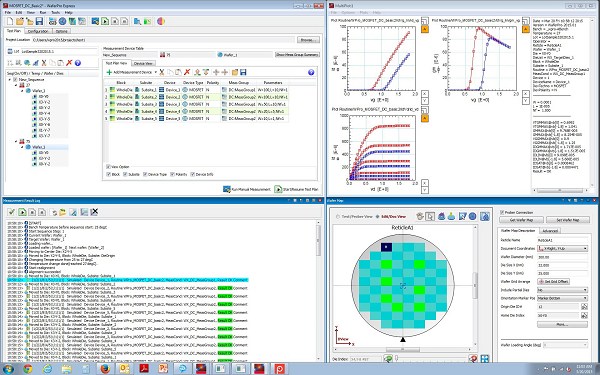Open the Tools menu in WaferPro
This screenshot has width=600, height=375.
tap(56, 13)
